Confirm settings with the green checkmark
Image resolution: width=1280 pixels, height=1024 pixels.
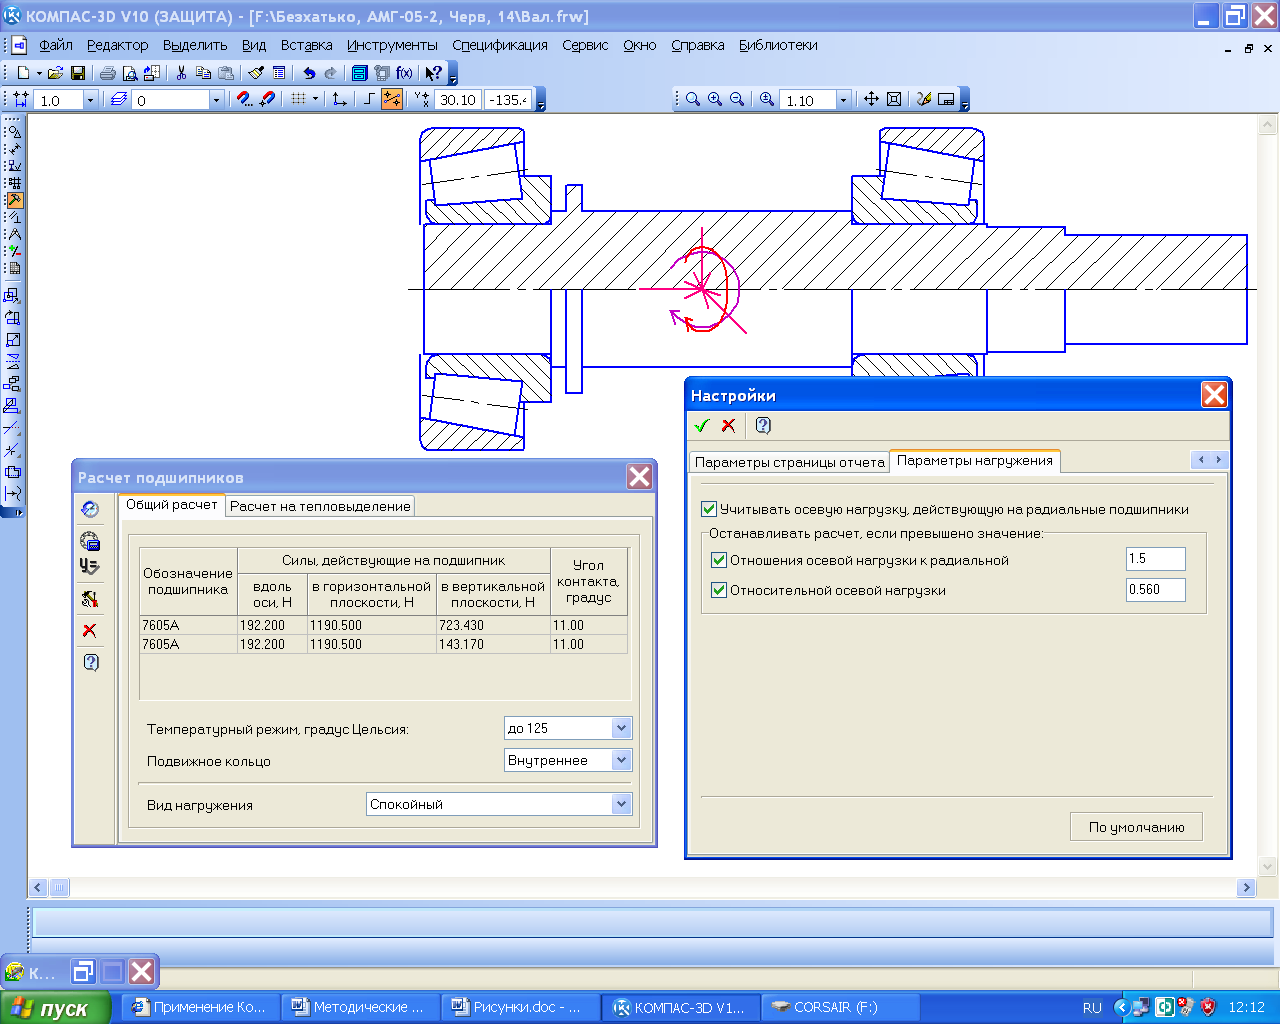tap(702, 425)
